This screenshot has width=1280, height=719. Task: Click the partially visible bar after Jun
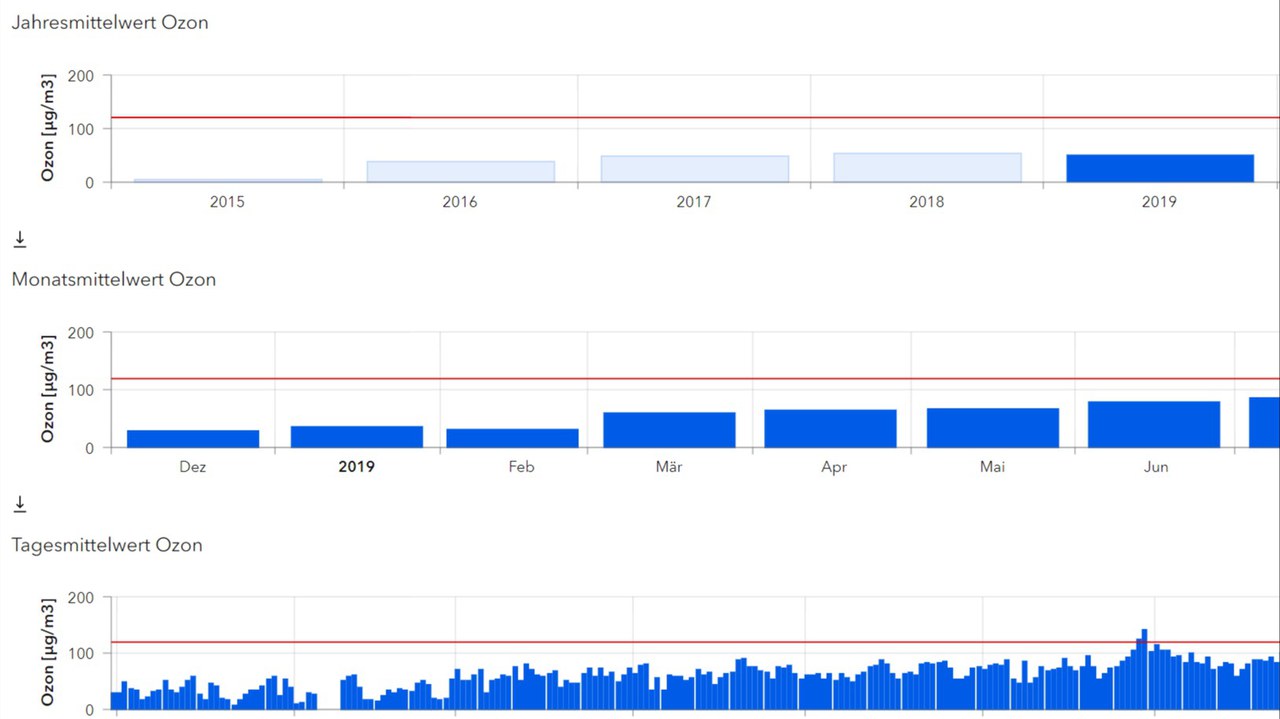click(1264, 422)
